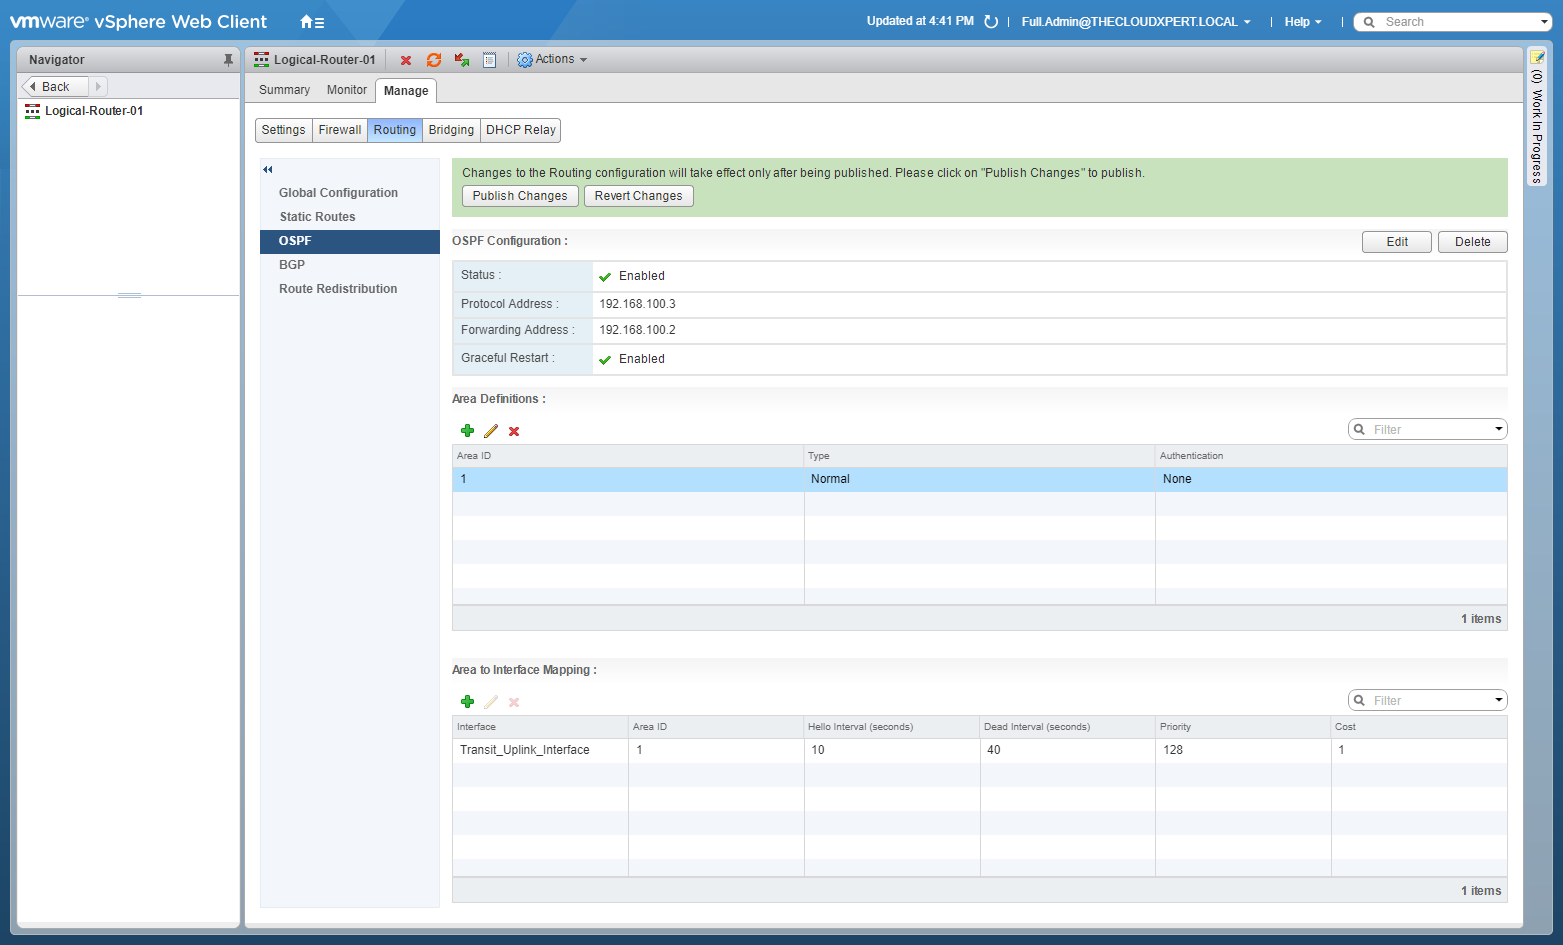
Task: Click the home menu icon in header
Action: coord(312,22)
